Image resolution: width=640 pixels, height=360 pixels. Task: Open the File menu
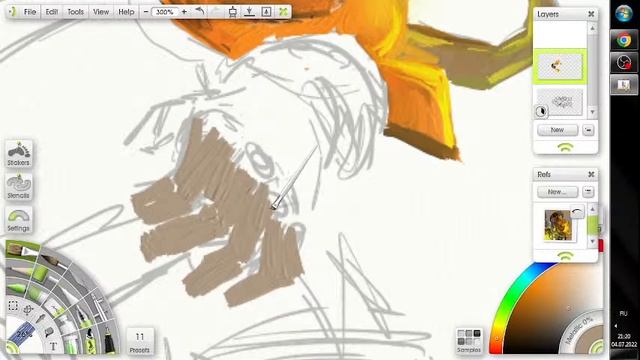point(30,12)
